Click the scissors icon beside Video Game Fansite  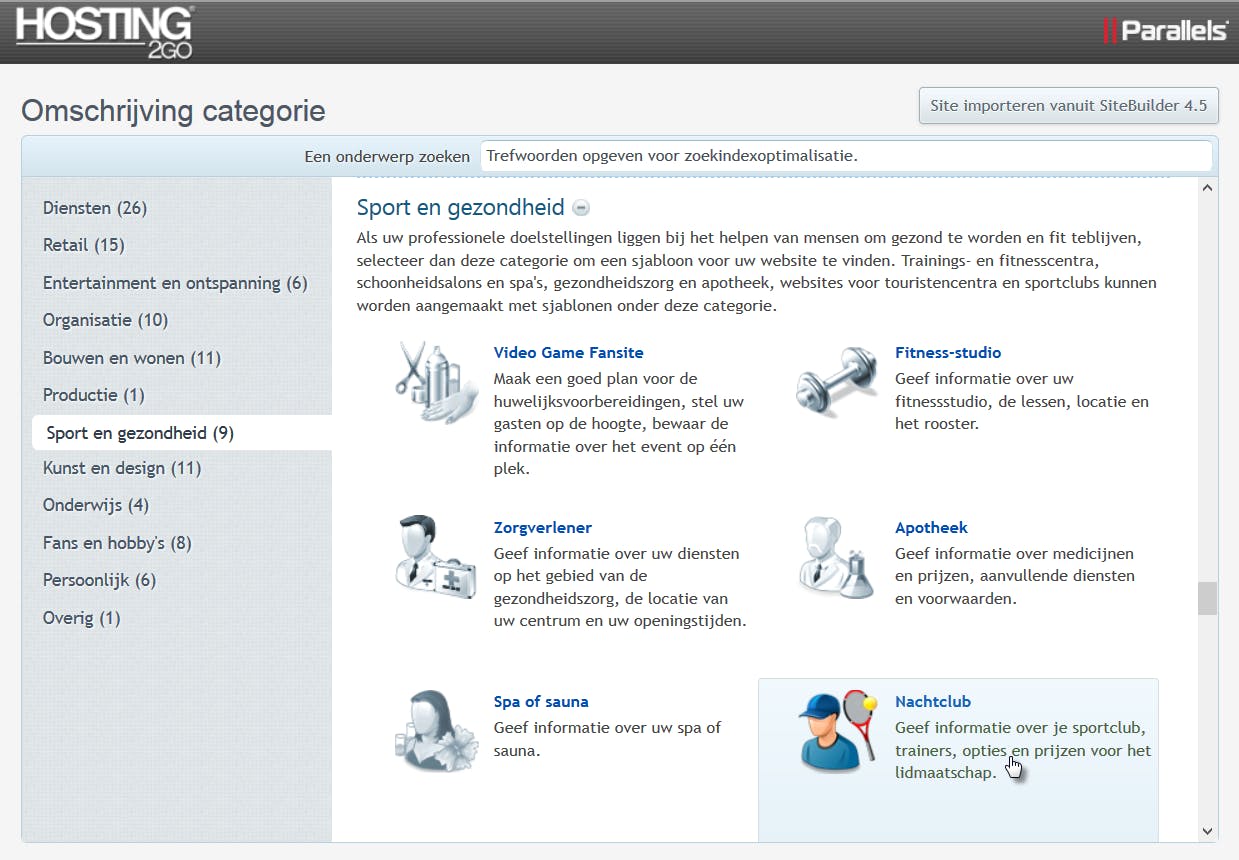tap(437, 383)
